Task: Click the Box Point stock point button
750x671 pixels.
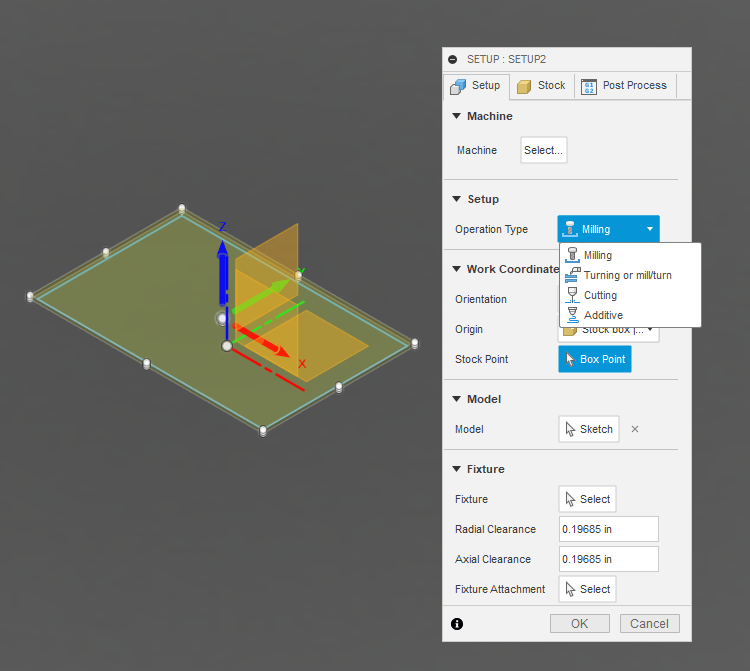Action: (595, 359)
